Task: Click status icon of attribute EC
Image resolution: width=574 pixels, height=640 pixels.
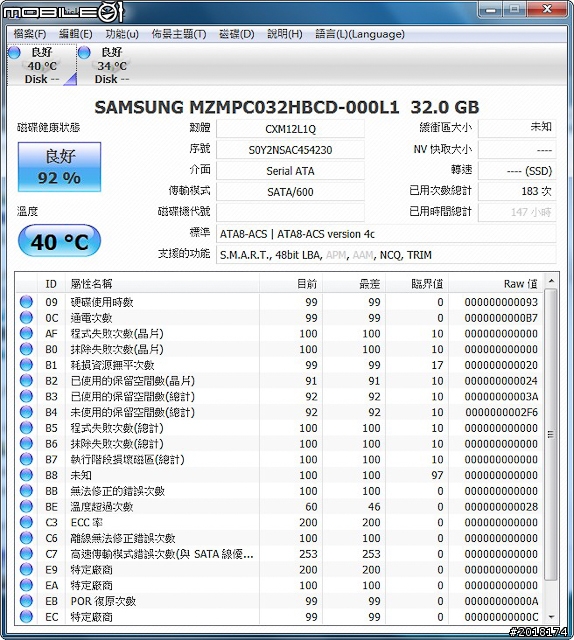Action: point(26,617)
